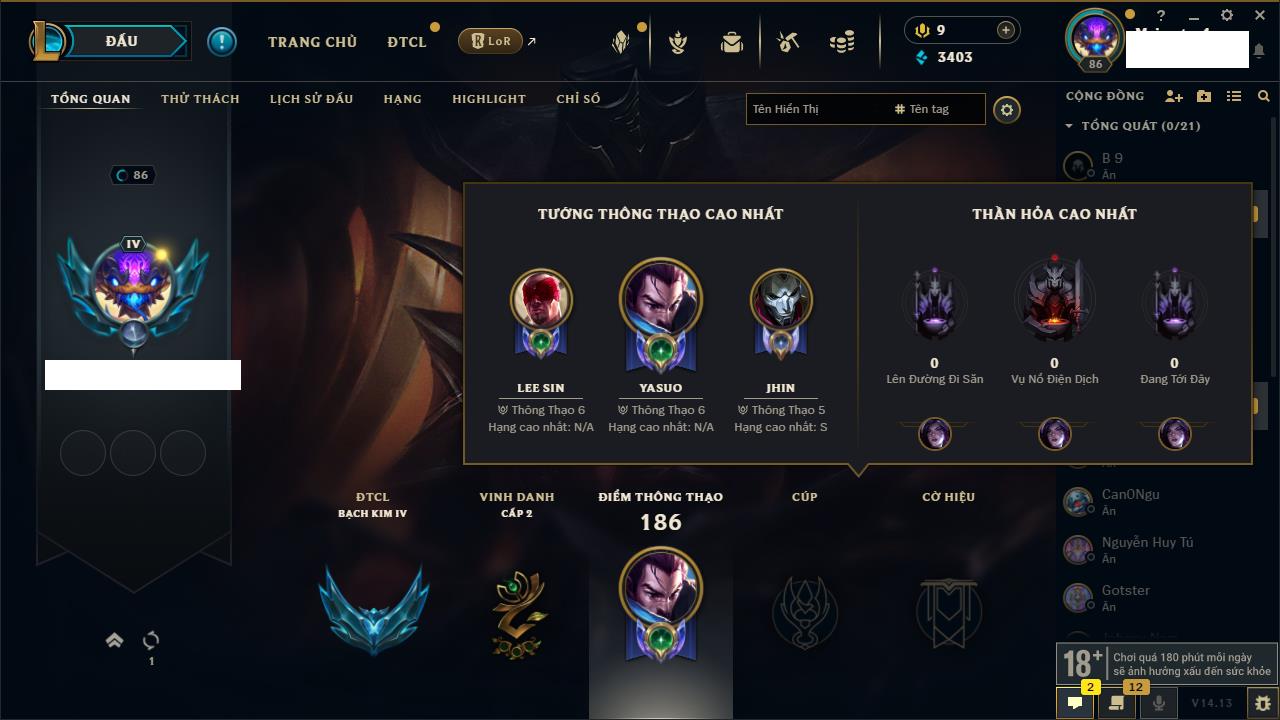Screen dimensions: 1280x720
Task: Switch to the THỬ THÁCH tab
Action: point(200,99)
